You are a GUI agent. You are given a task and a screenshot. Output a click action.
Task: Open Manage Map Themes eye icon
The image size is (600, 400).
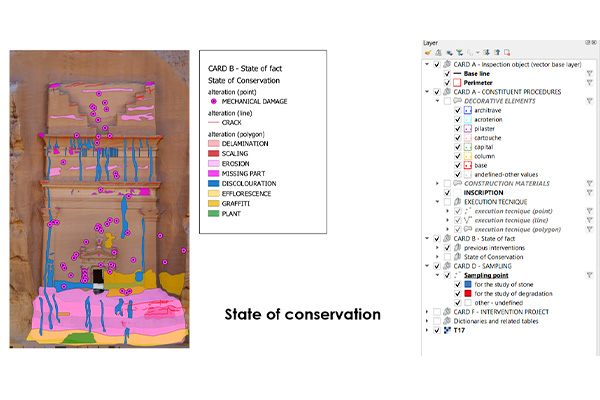[x=449, y=53]
